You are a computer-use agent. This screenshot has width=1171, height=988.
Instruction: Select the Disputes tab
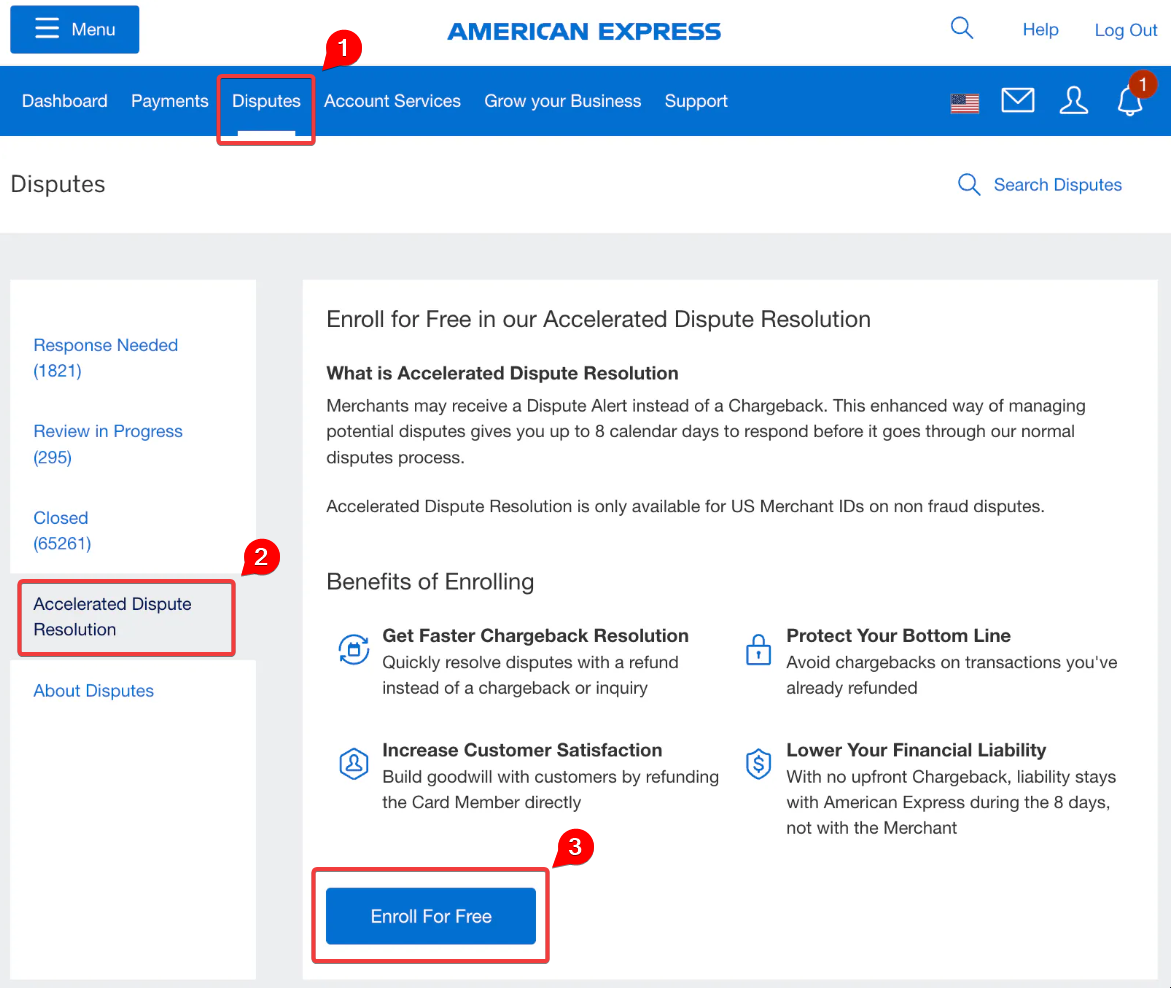coord(266,101)
